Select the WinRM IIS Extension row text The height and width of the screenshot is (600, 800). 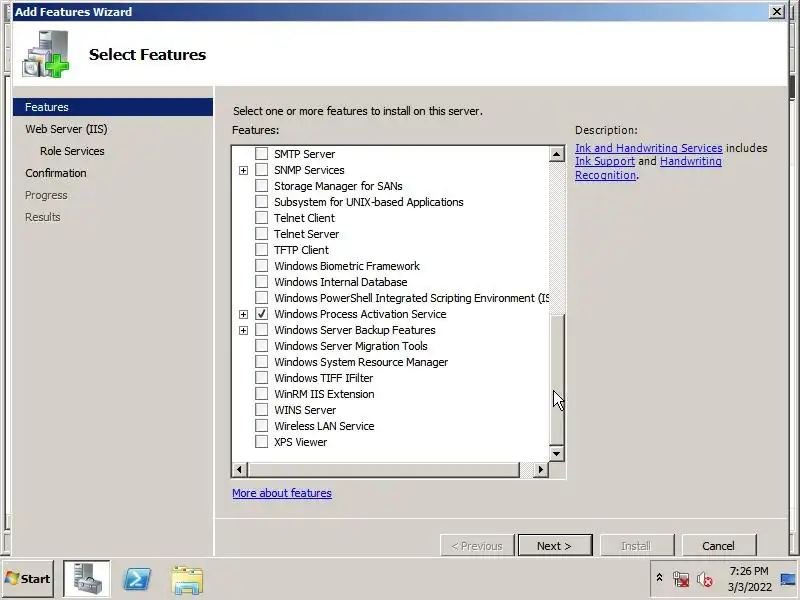[x=324, y=394]
